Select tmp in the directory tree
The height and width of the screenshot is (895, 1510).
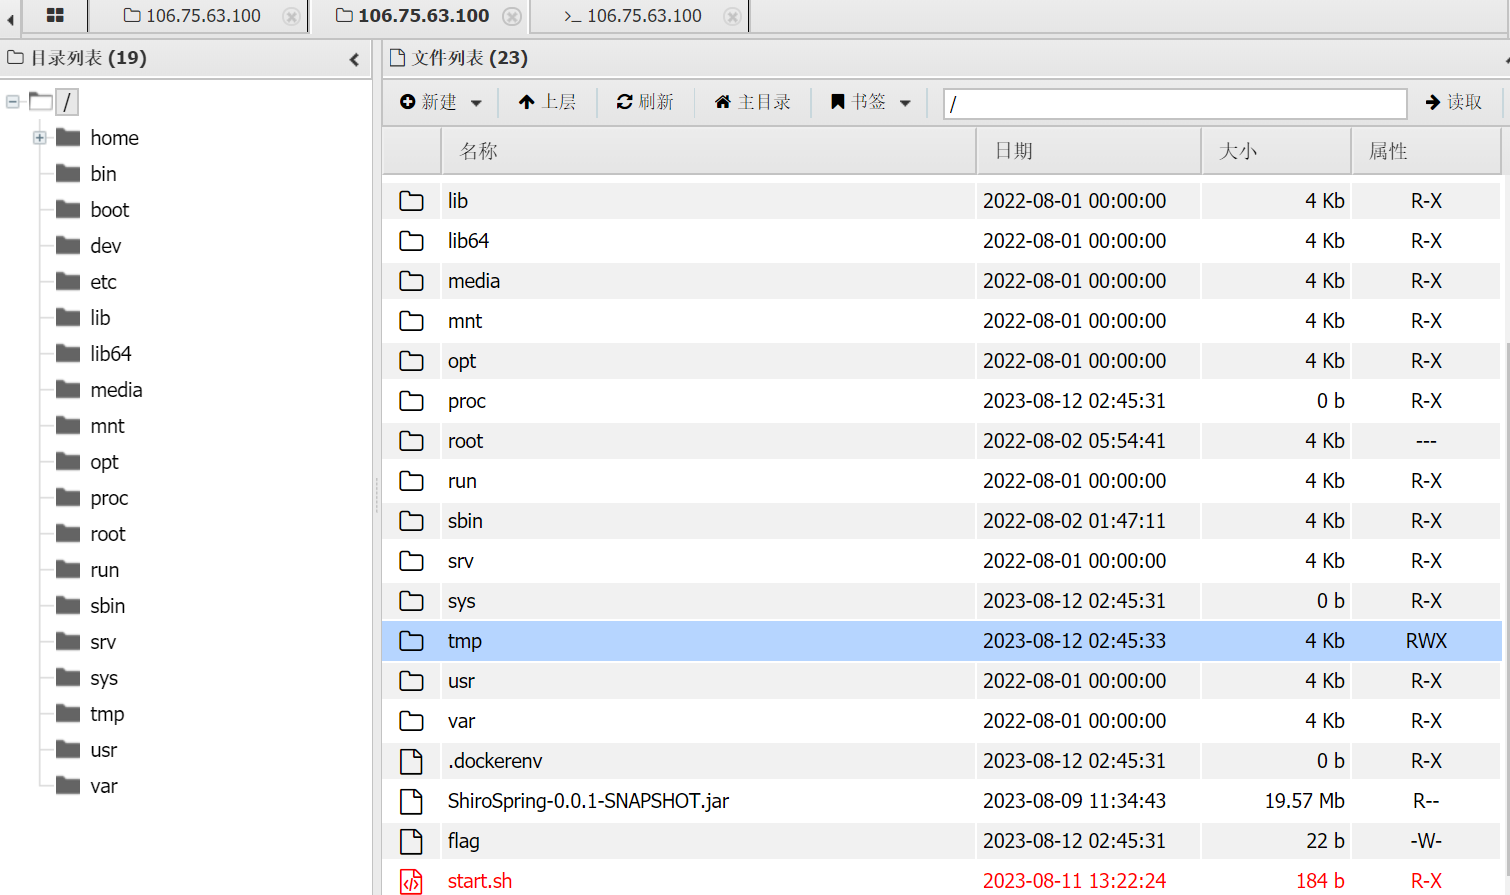[107, 714]
